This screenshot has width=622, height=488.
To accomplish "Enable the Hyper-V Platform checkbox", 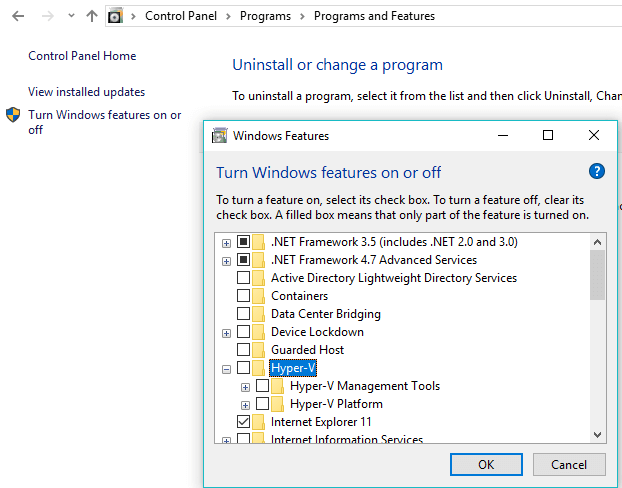I will coord(262,403).
